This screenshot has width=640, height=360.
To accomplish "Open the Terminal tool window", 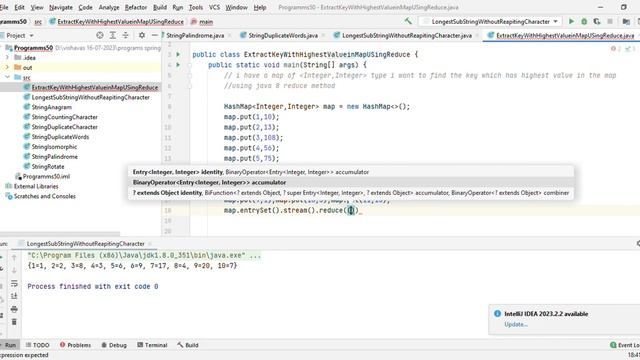I will (152, 345).
